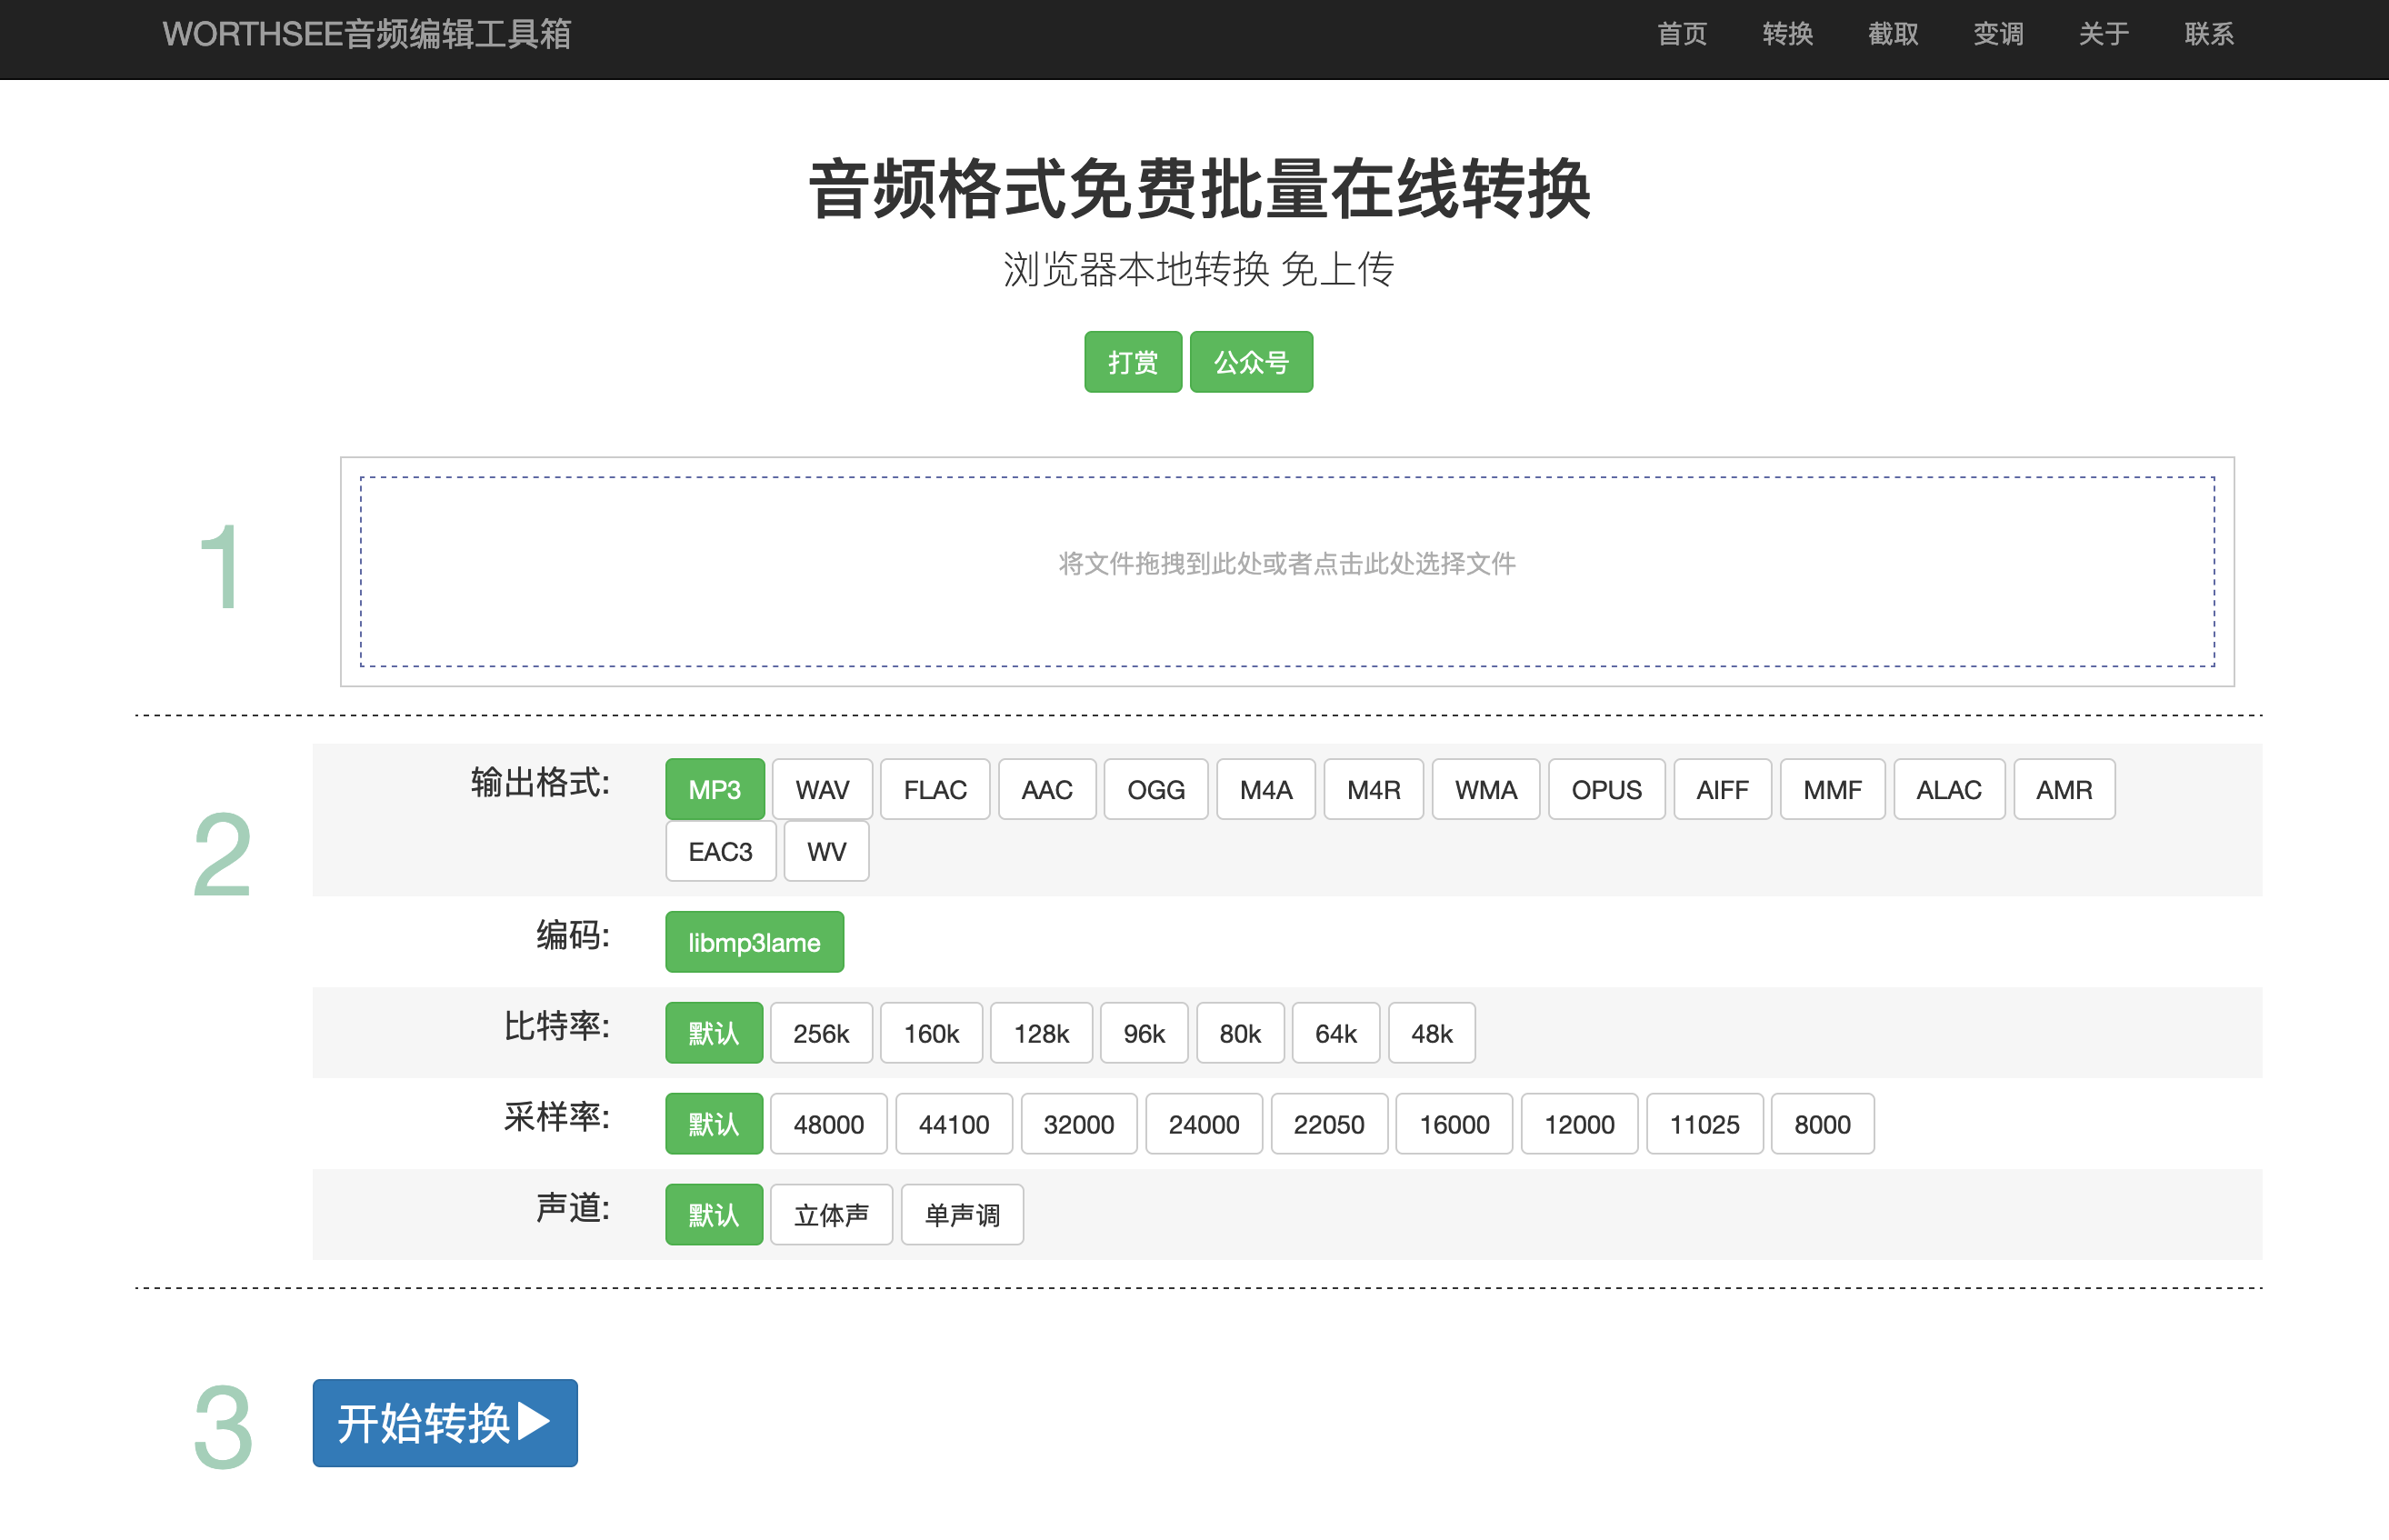The image size is (2389, 1540).
Task: Set bitrate to 128k
Action: pos(1040,1033)
